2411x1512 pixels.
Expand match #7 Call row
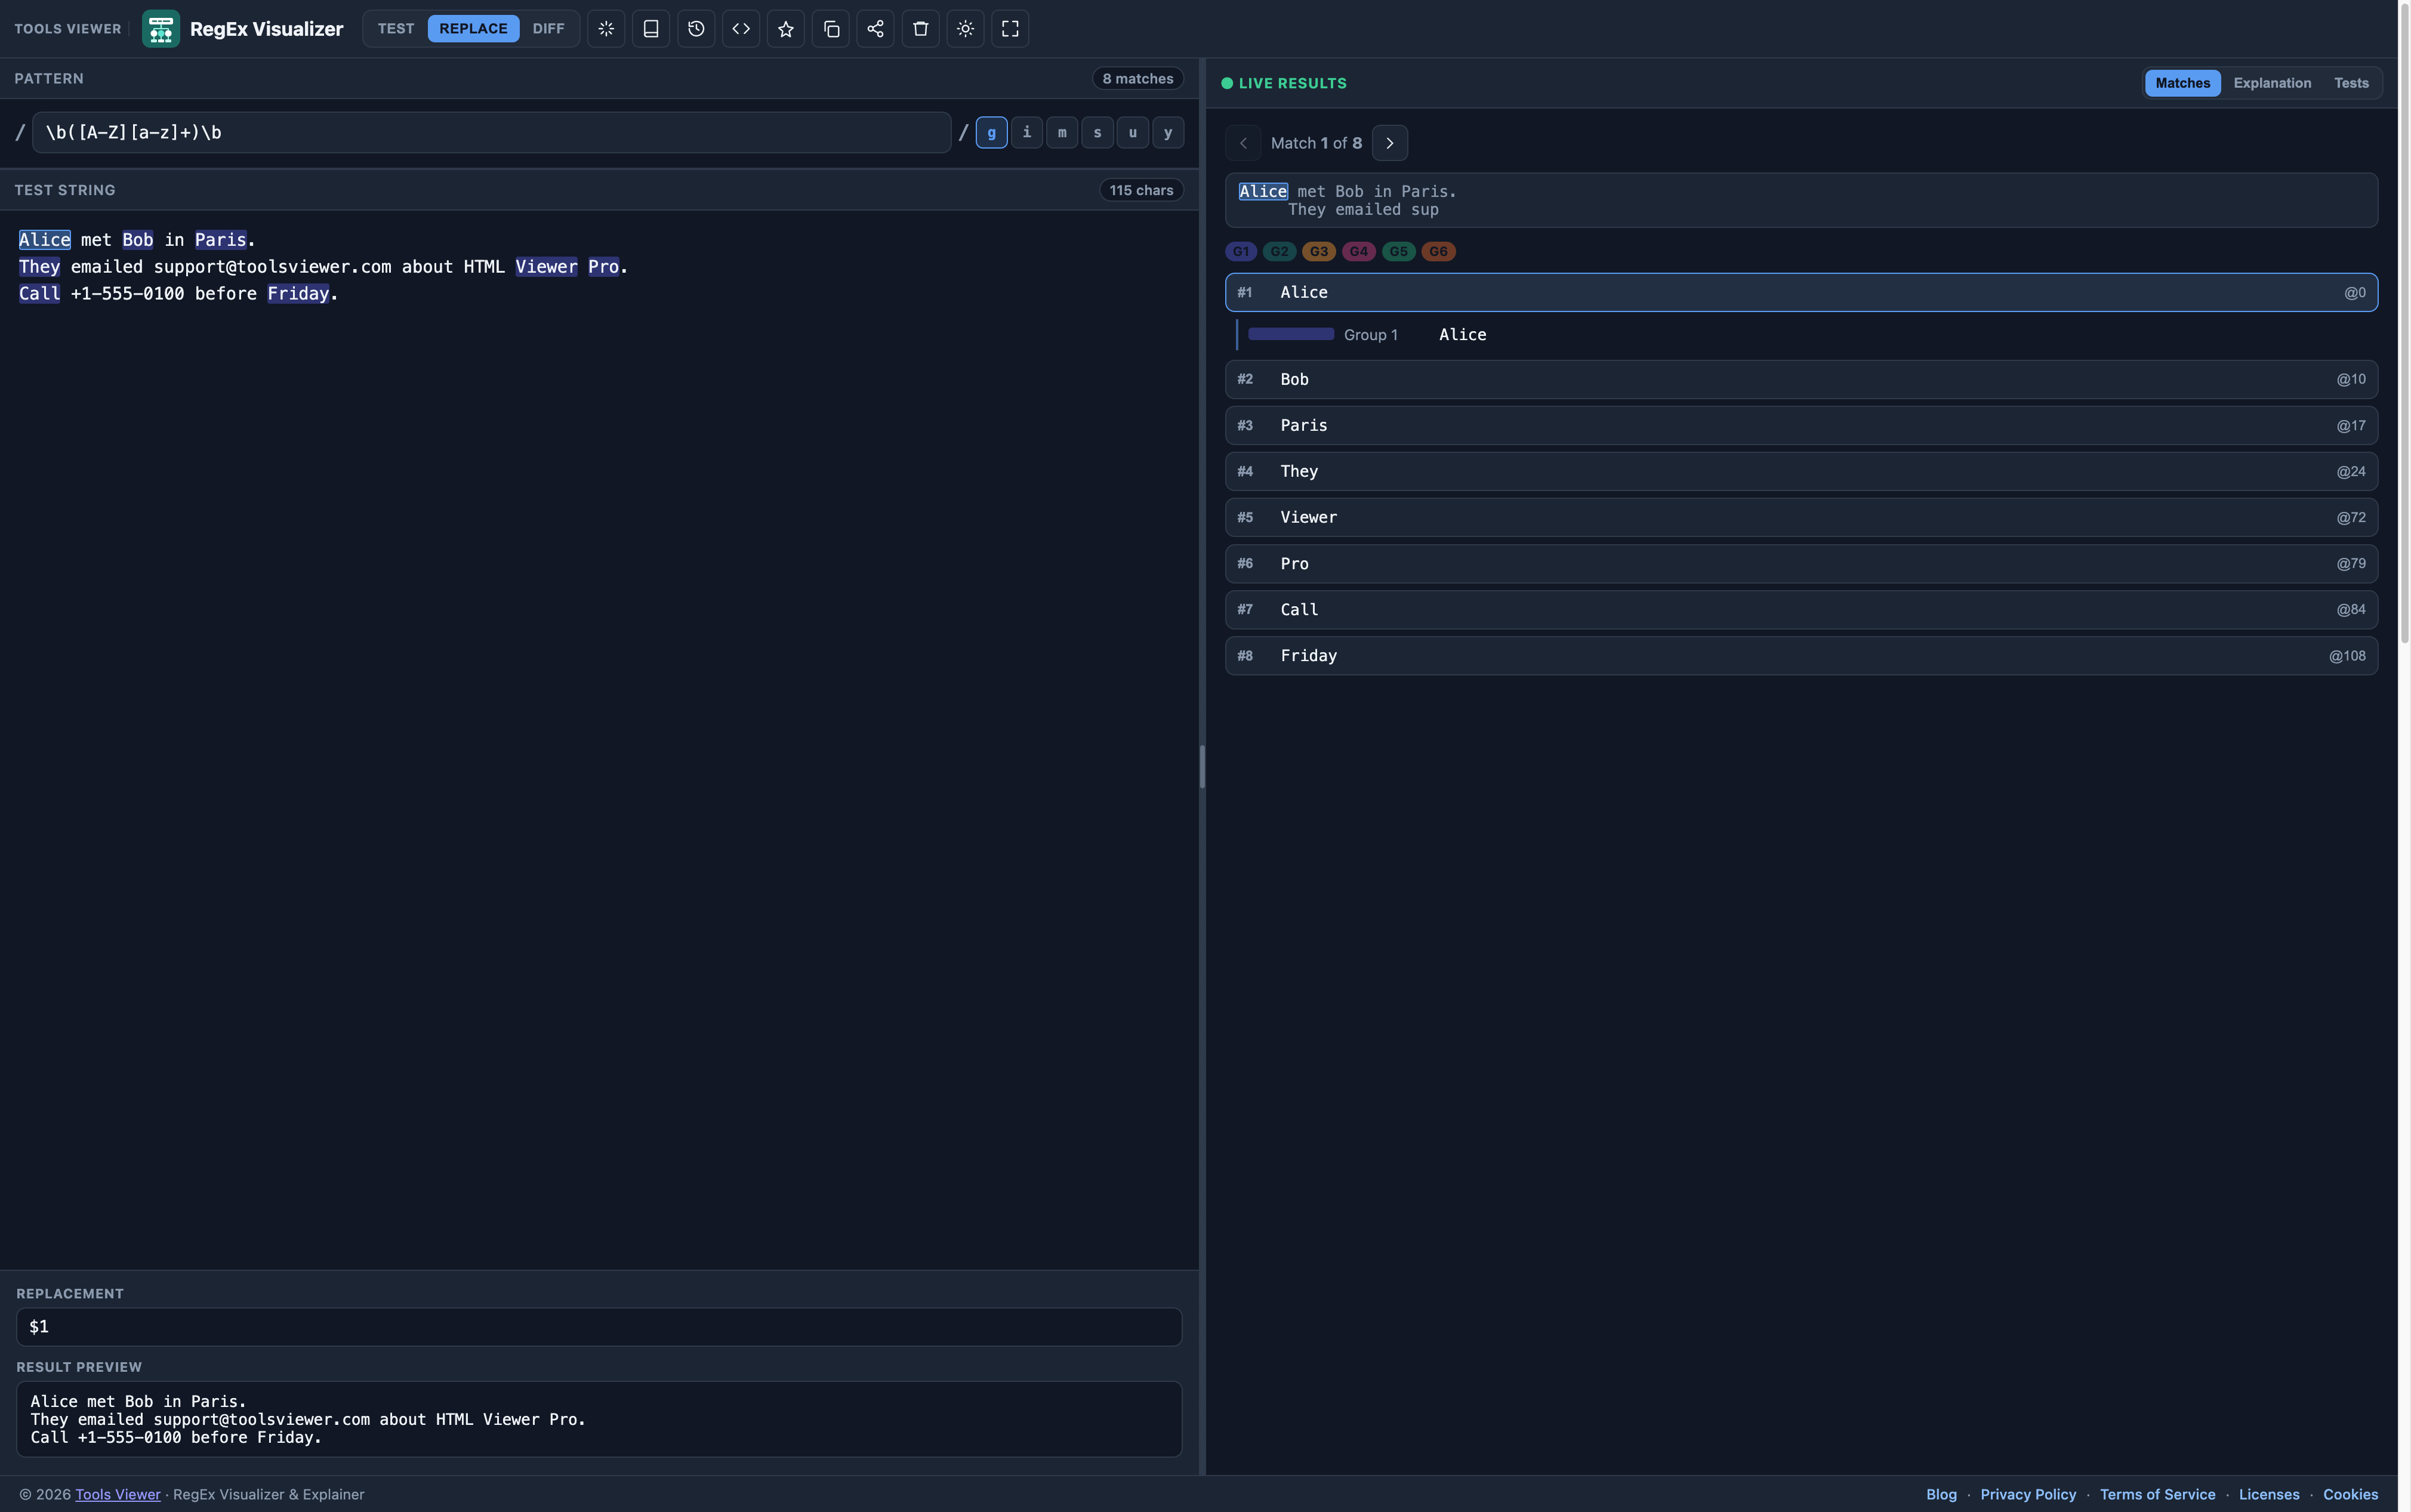[1802, 610]
